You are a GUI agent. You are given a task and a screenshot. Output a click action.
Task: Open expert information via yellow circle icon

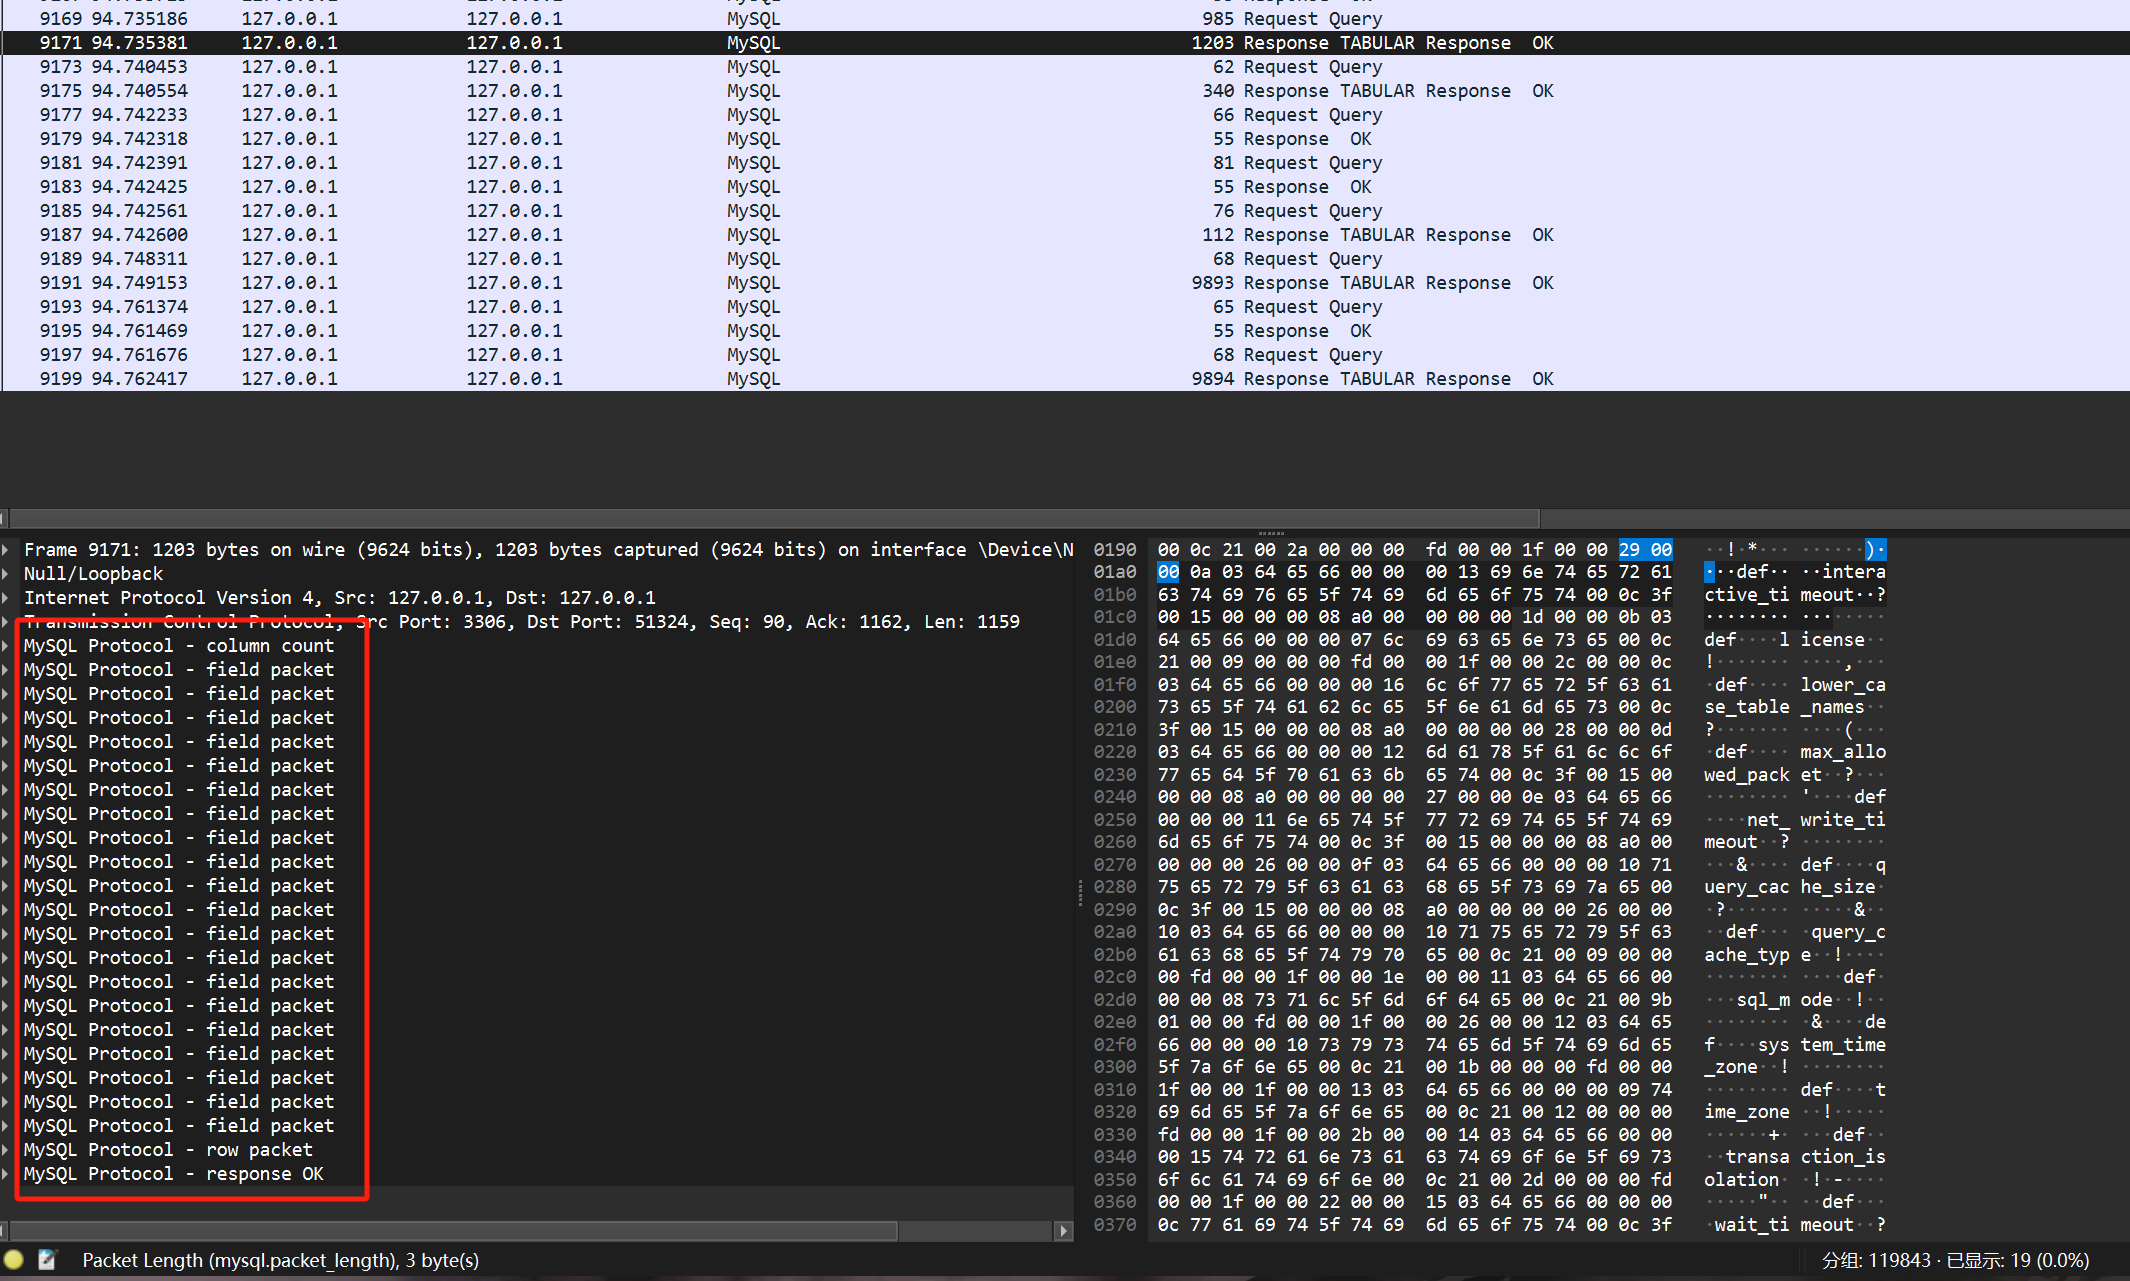click(x=13, y=1260)
